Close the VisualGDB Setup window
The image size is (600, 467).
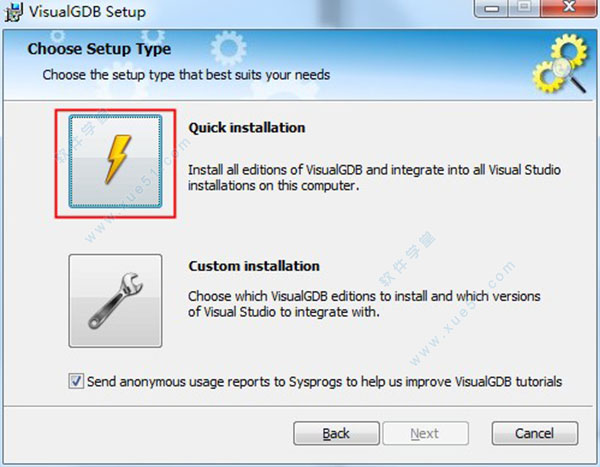pos(569,8)
